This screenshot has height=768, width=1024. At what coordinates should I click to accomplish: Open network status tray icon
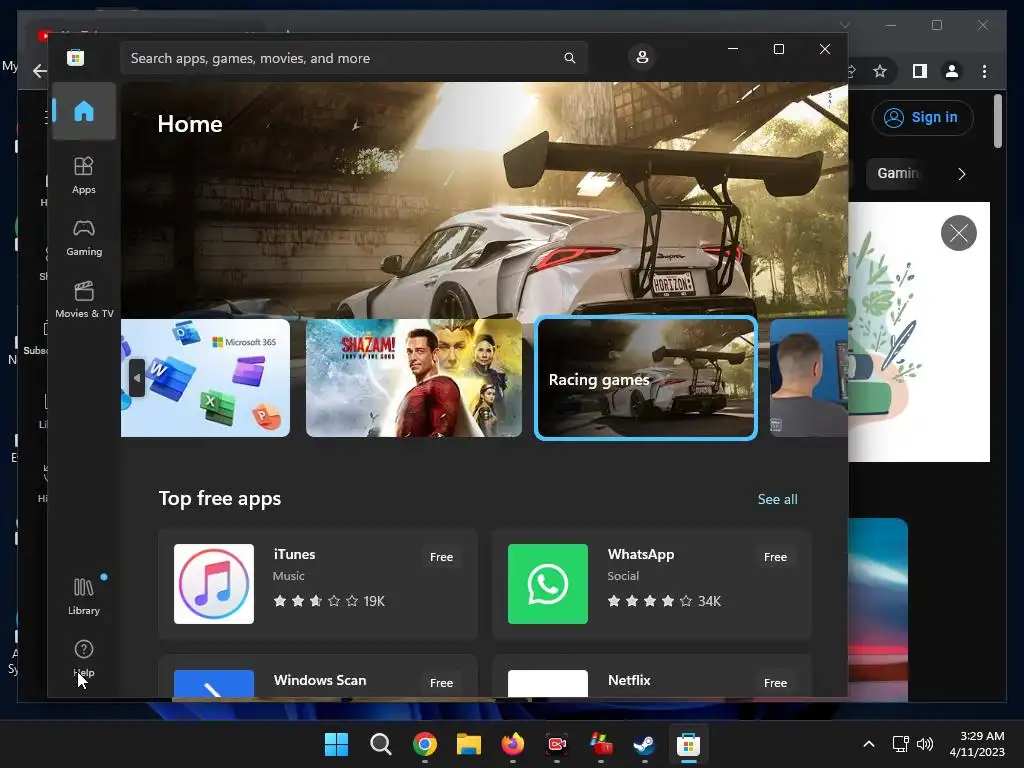(901, 744)
